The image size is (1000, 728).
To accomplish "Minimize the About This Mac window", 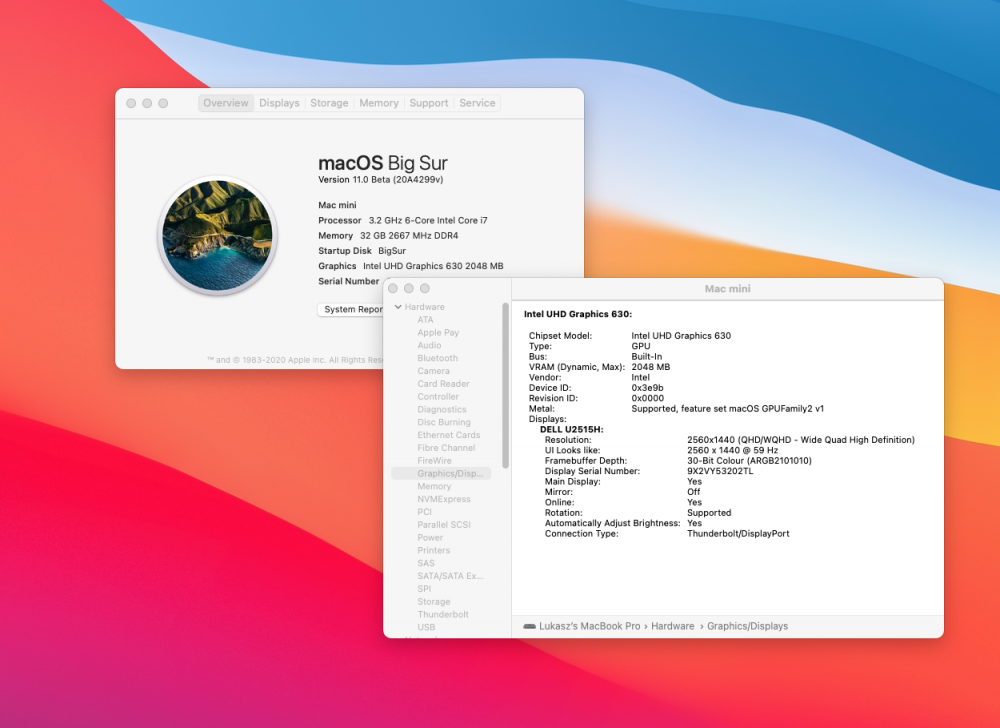I will pos(147,103).
